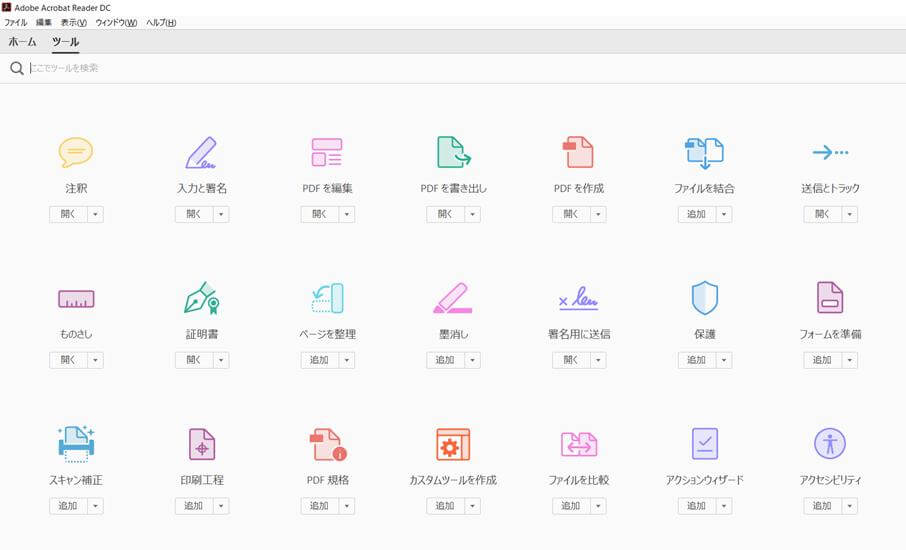Screen dimensions: 906x550
Task: Click 開く button under 署名用に送信
Action: 571,360
